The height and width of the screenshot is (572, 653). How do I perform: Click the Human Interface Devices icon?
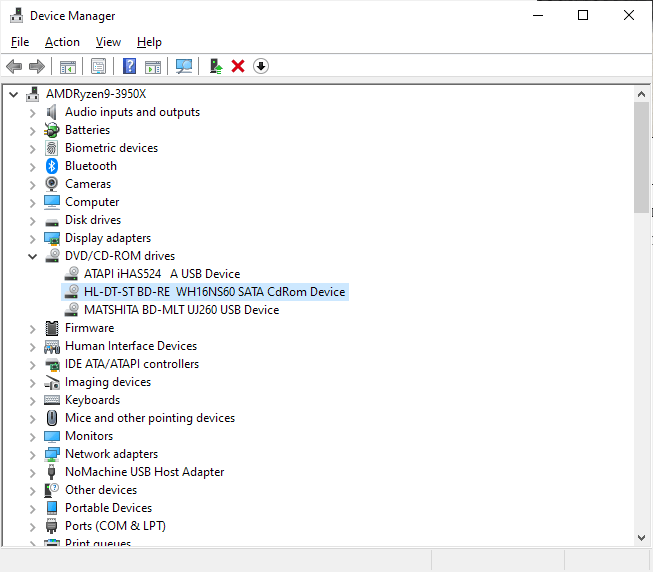(x=52, y=346)
